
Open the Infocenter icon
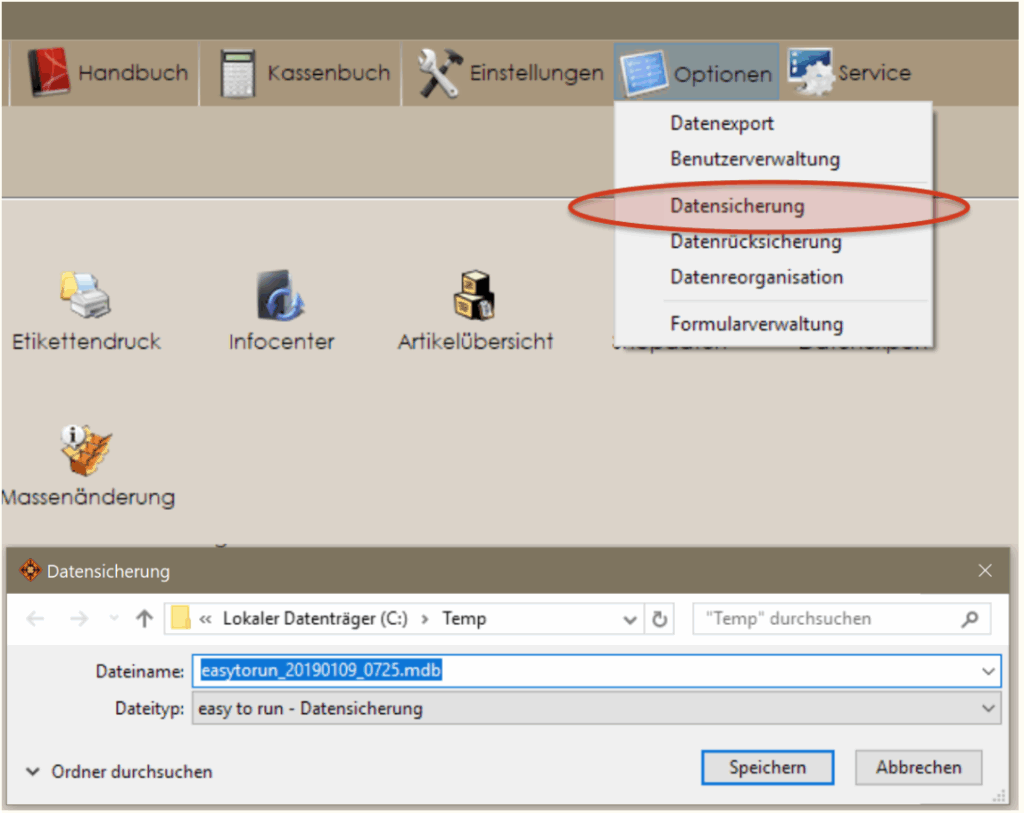[x=279, y=295]
